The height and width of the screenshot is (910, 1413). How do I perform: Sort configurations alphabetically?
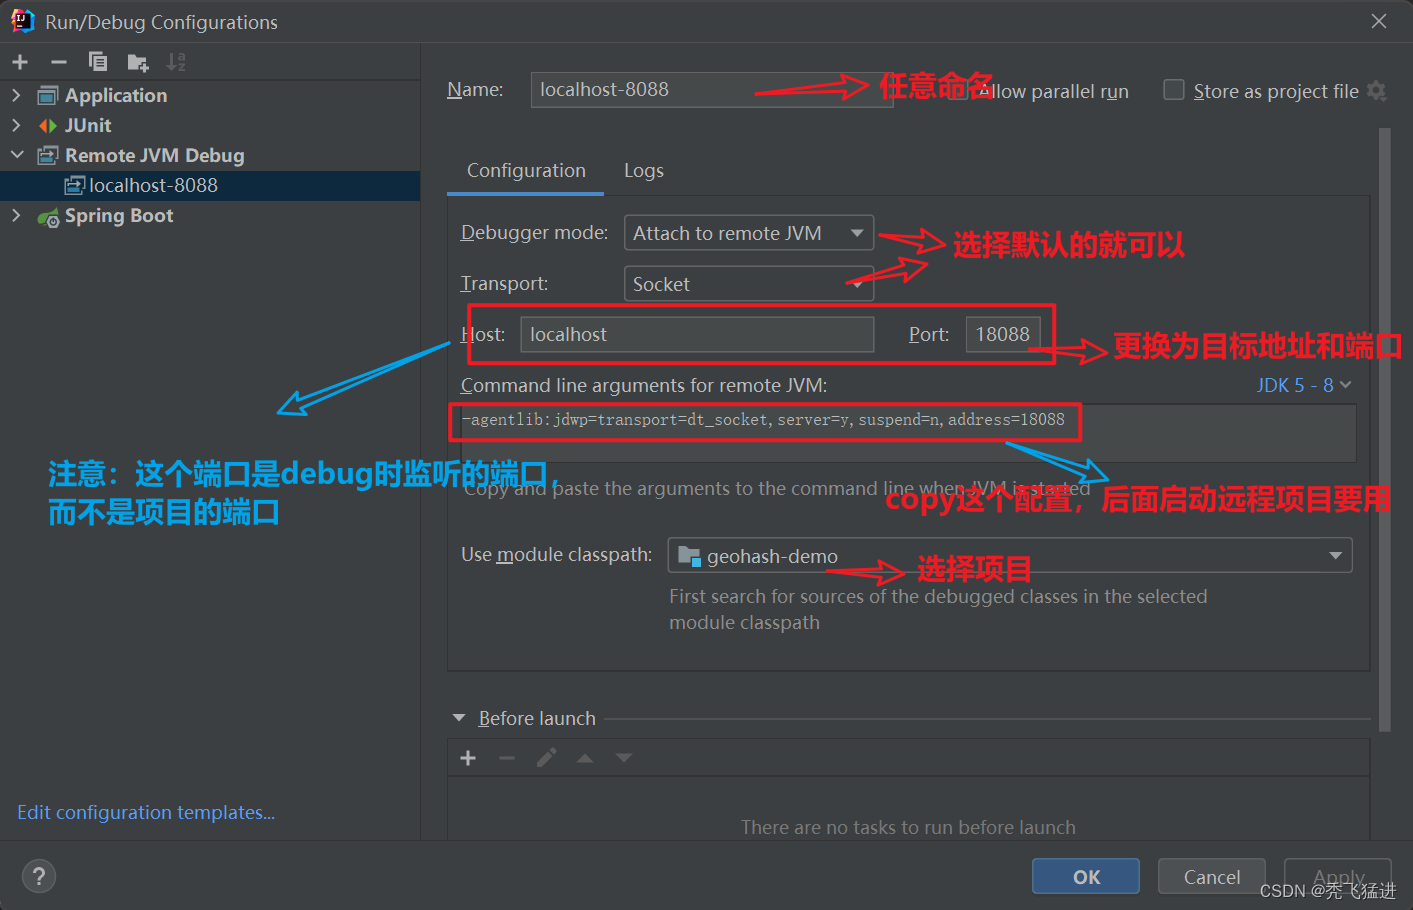coord(176,62)
